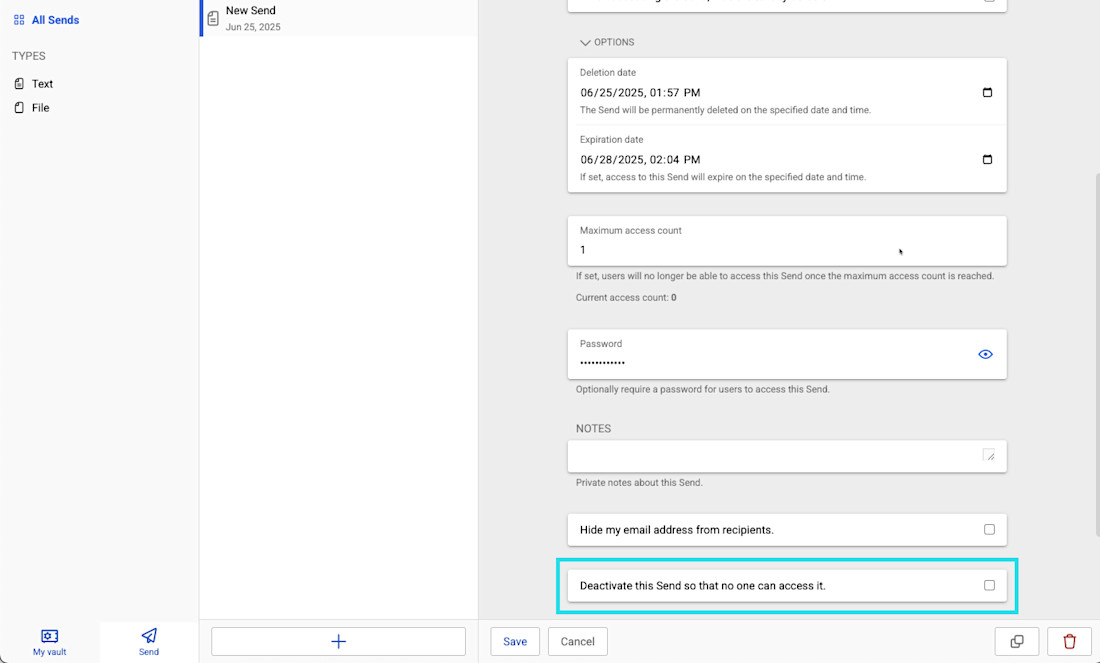Click the copy Send link icon
Viewport: 1100px width, 663px height.
click(x=1017, y=642)
